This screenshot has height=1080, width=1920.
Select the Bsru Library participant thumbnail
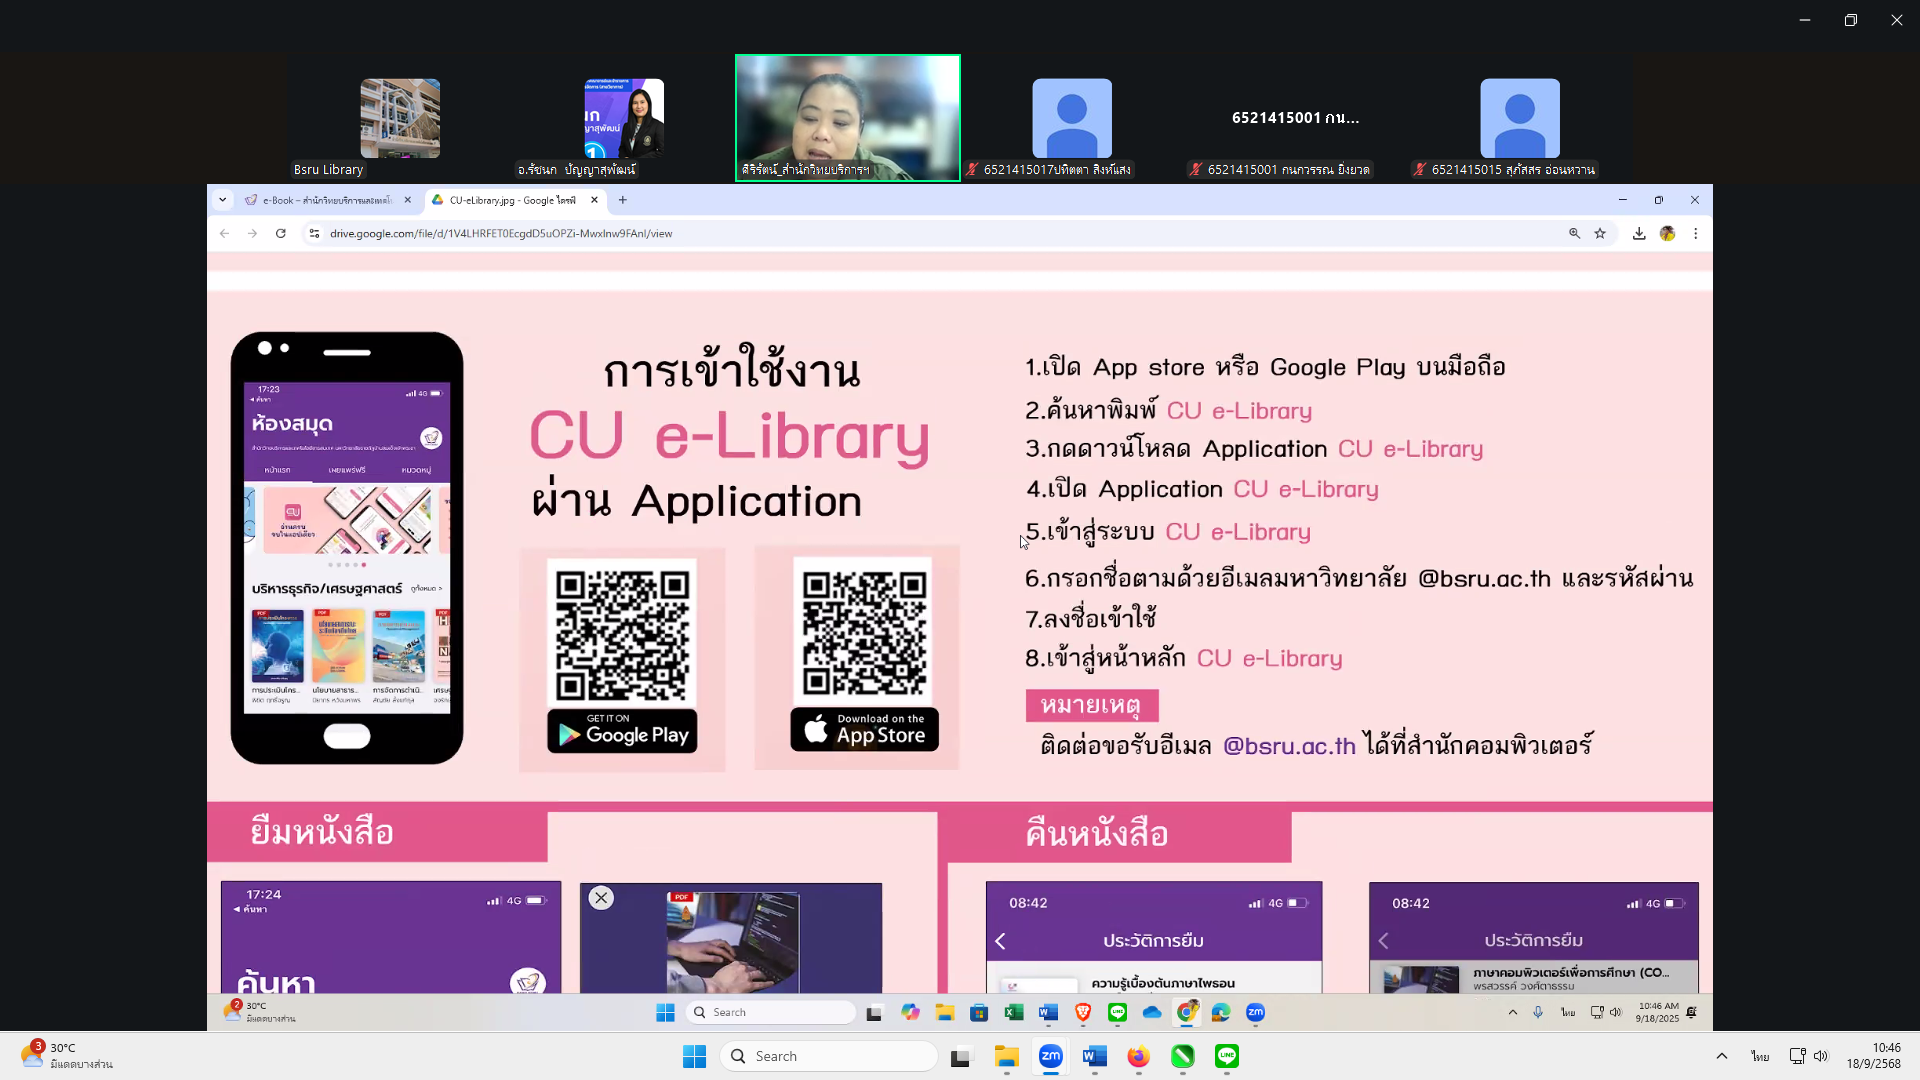click(400, 118)
